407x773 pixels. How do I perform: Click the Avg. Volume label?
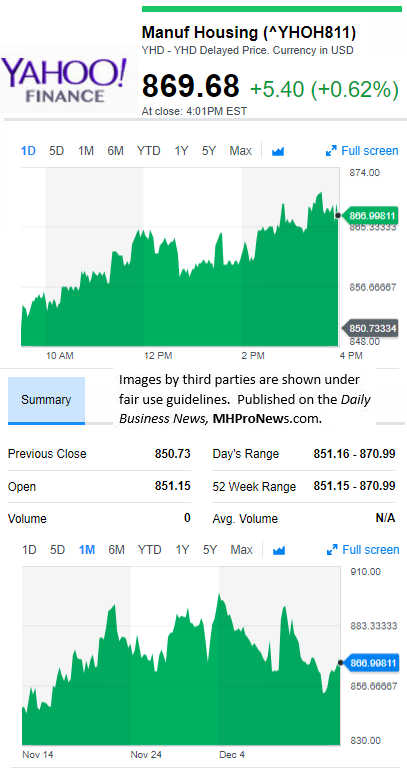click(245, 519)
